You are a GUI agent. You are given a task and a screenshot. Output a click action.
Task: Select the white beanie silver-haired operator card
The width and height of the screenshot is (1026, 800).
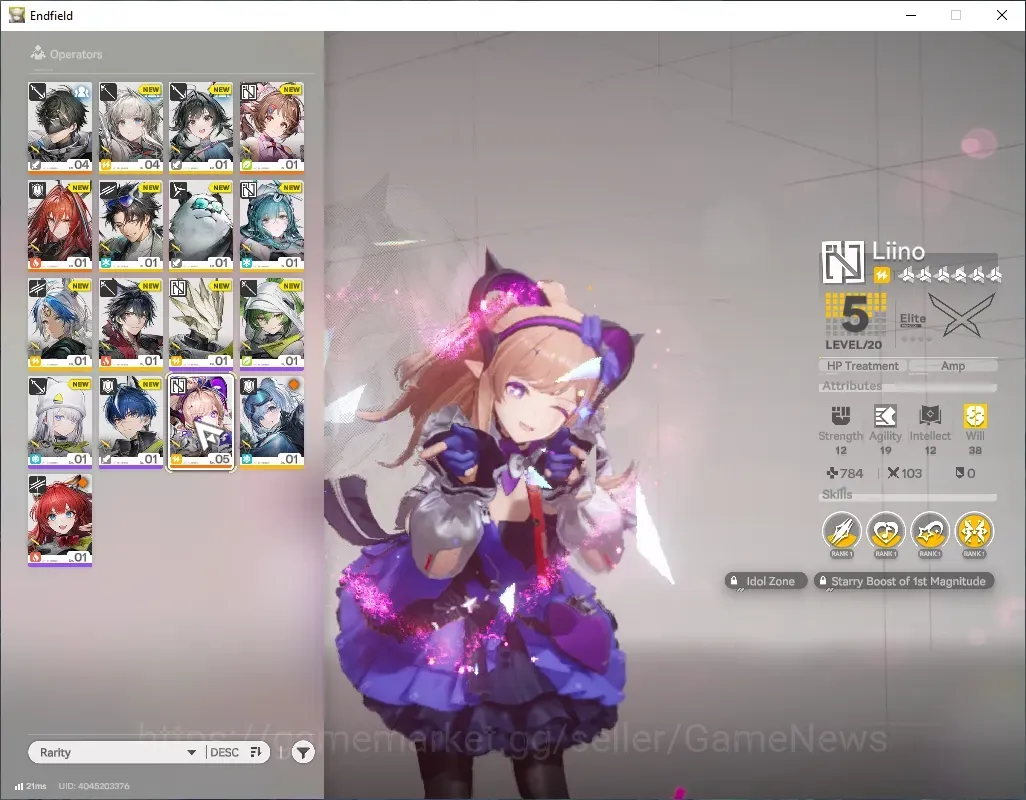60,421
